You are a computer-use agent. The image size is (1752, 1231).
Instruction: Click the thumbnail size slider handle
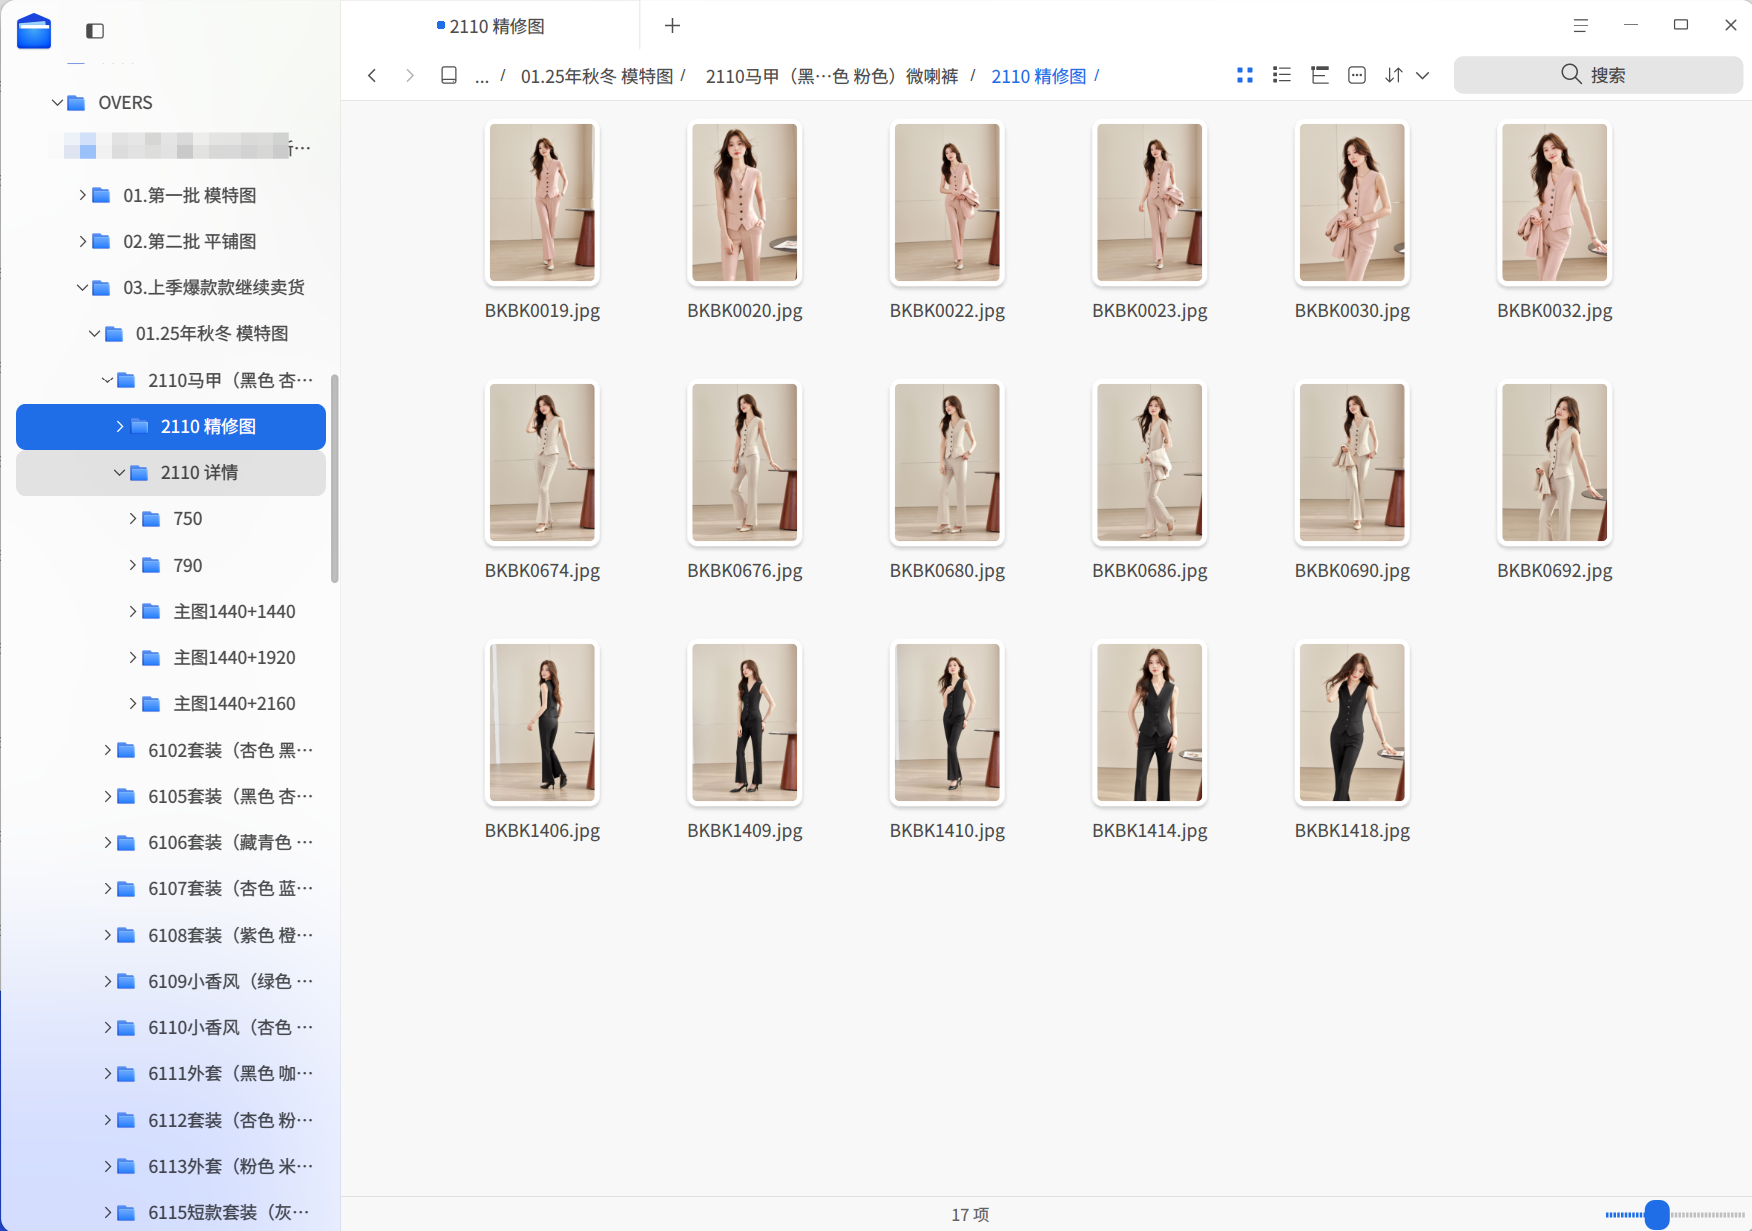coord(1657,1214)
